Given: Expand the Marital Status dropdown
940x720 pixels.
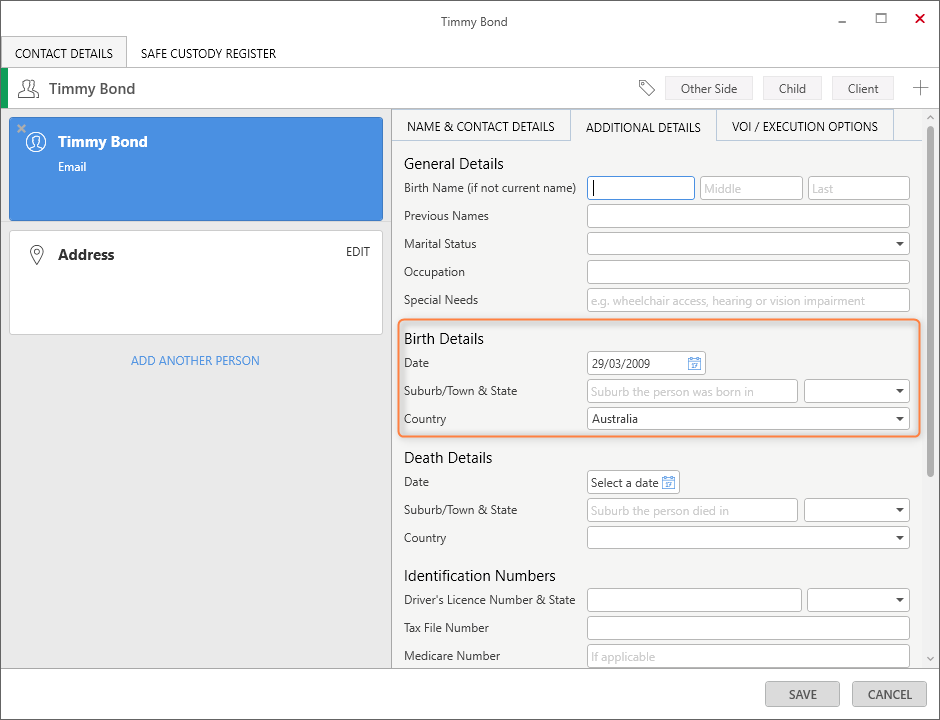Looking at the screenshot, I should pyautogui.click(x=899, y=244).
